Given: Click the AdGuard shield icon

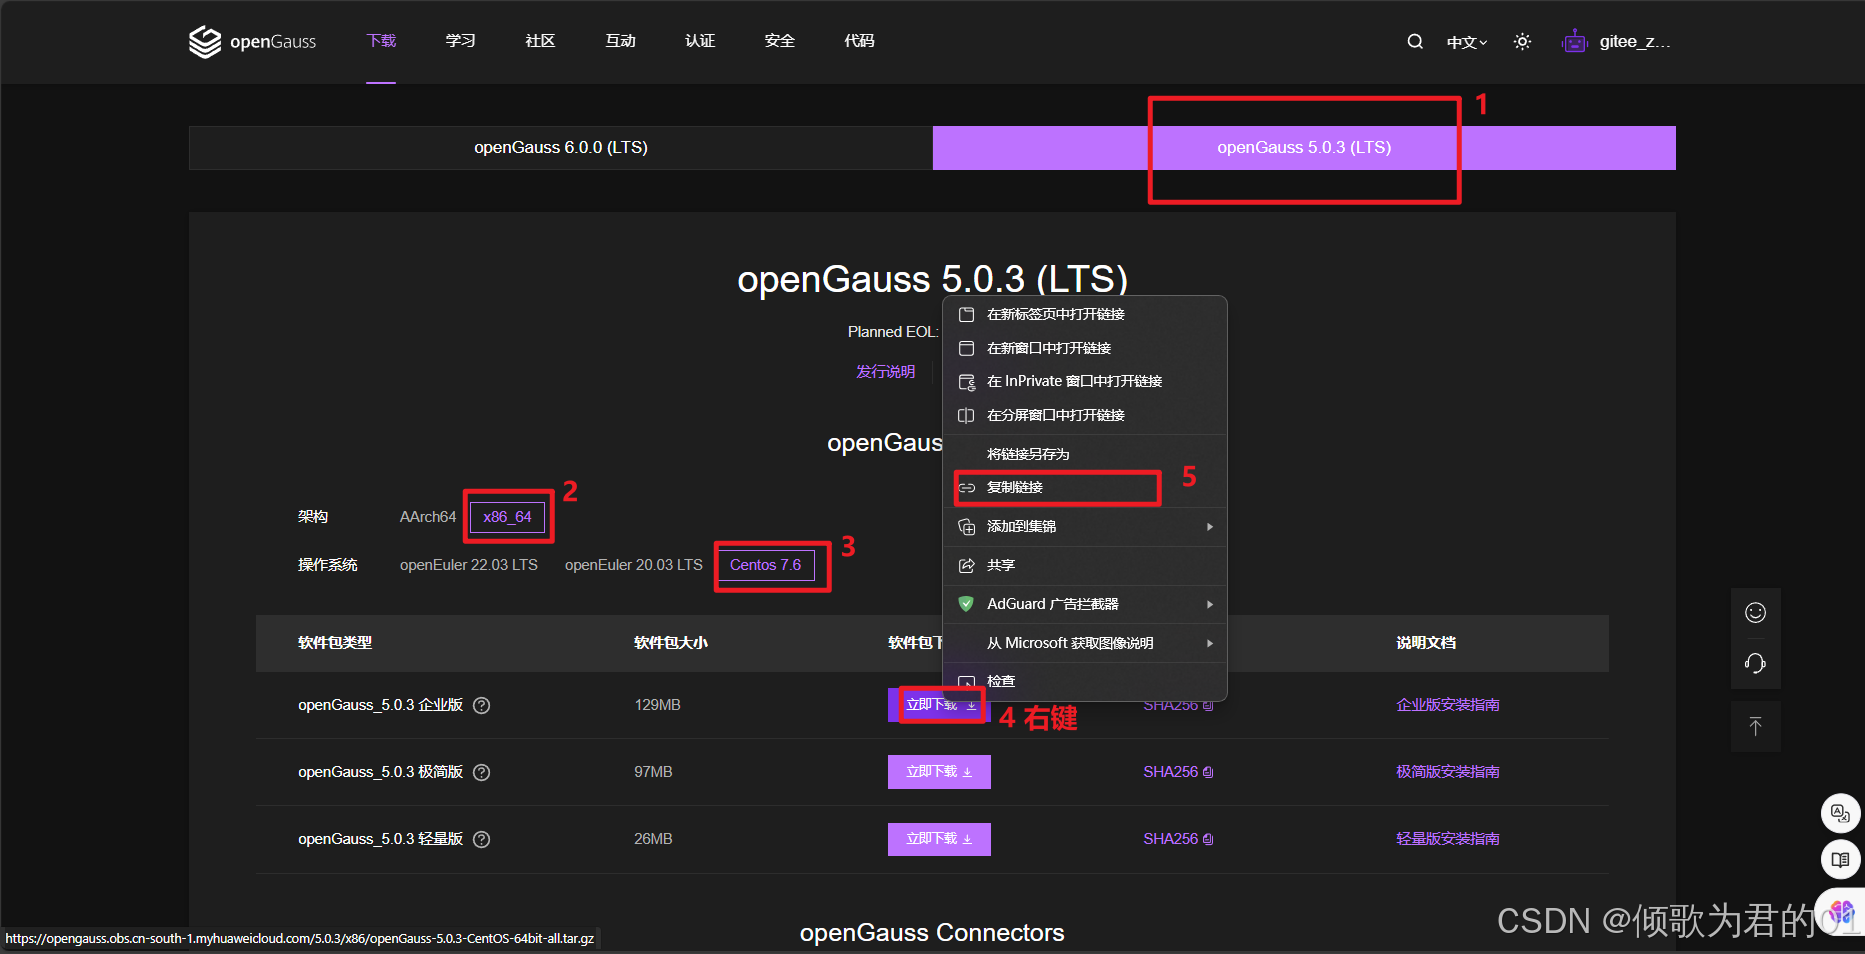Looking at the screenshot, I should (x=966, y=604).
